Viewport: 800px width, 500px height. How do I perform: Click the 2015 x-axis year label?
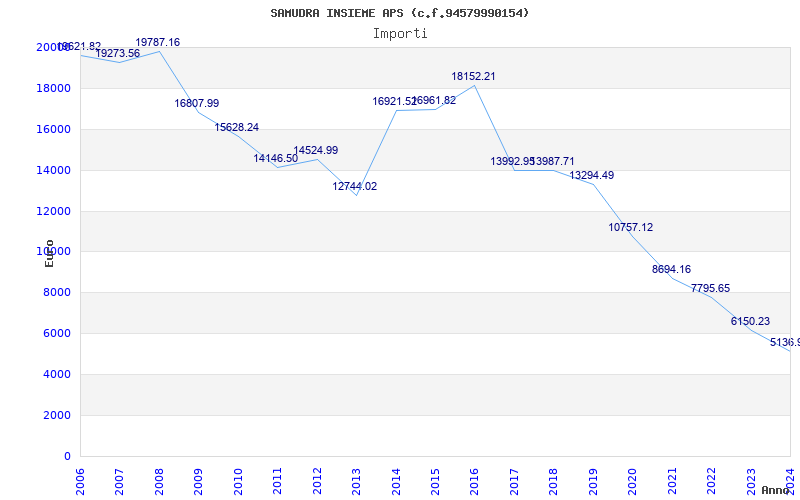point(435,481)
